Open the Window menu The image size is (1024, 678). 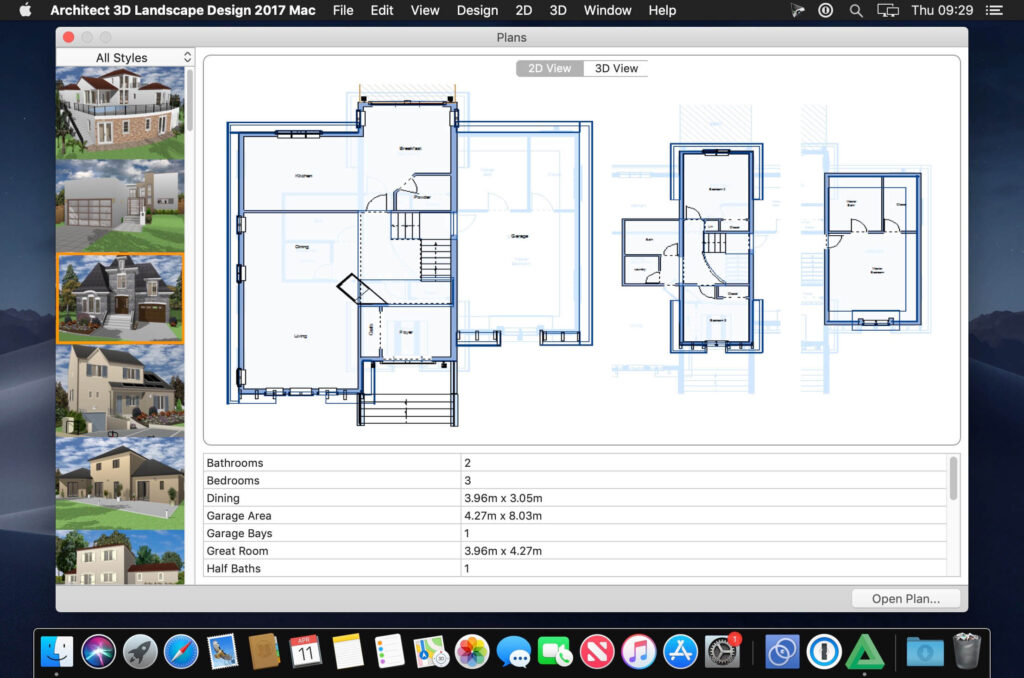click(x=607, y=10)
